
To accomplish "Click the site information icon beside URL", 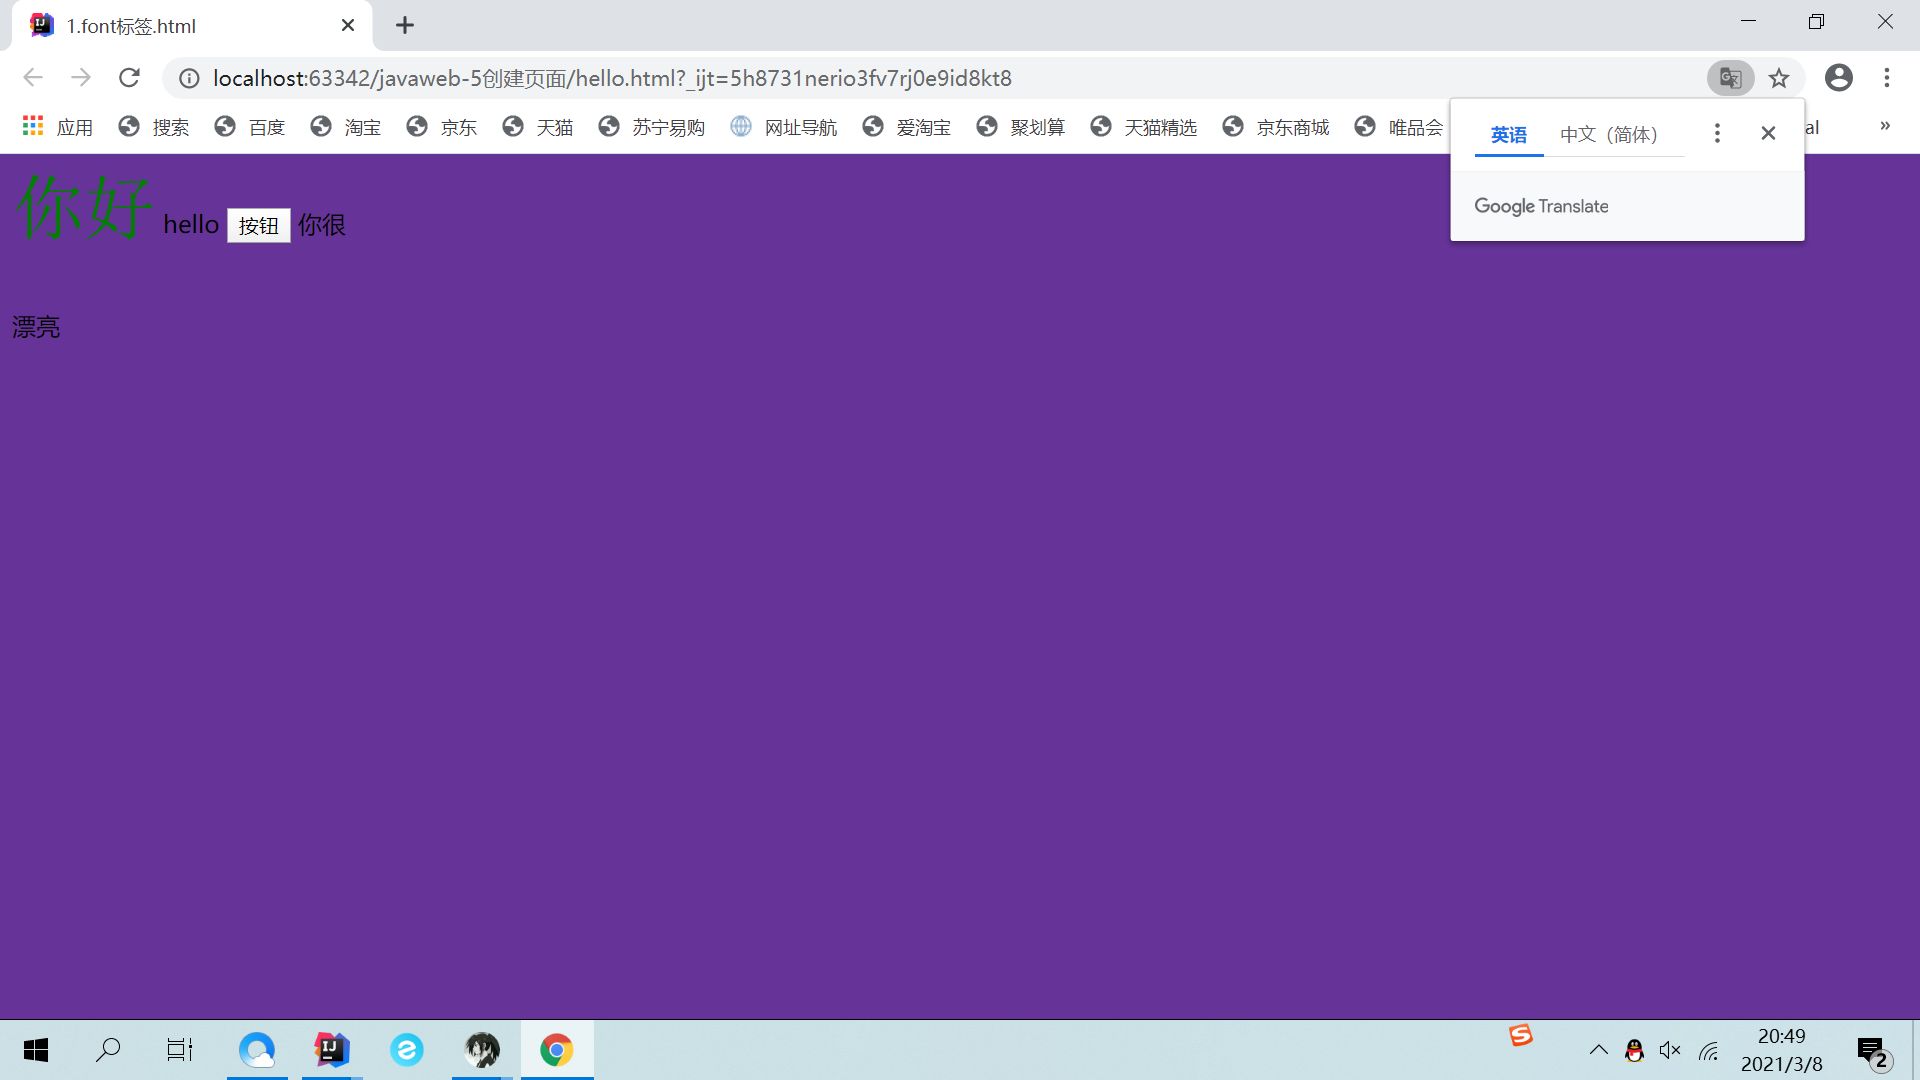I will 189,78.
